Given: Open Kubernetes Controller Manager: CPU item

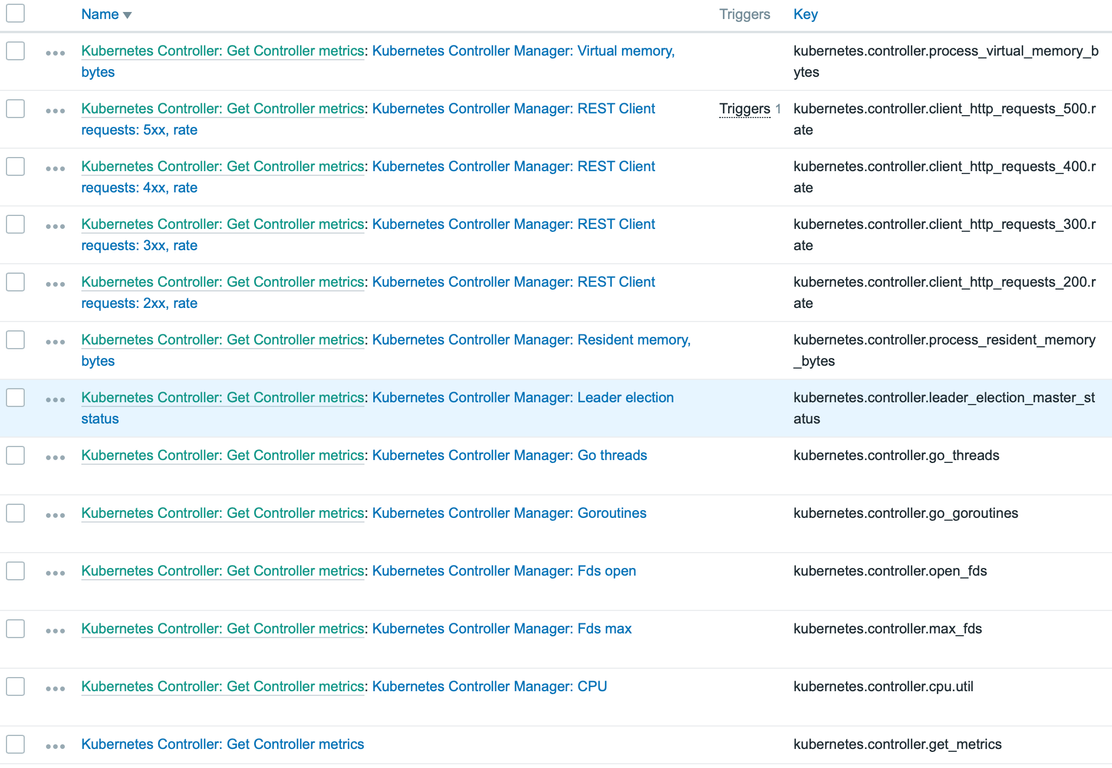Looking at the screenshot, I should 489,686.
